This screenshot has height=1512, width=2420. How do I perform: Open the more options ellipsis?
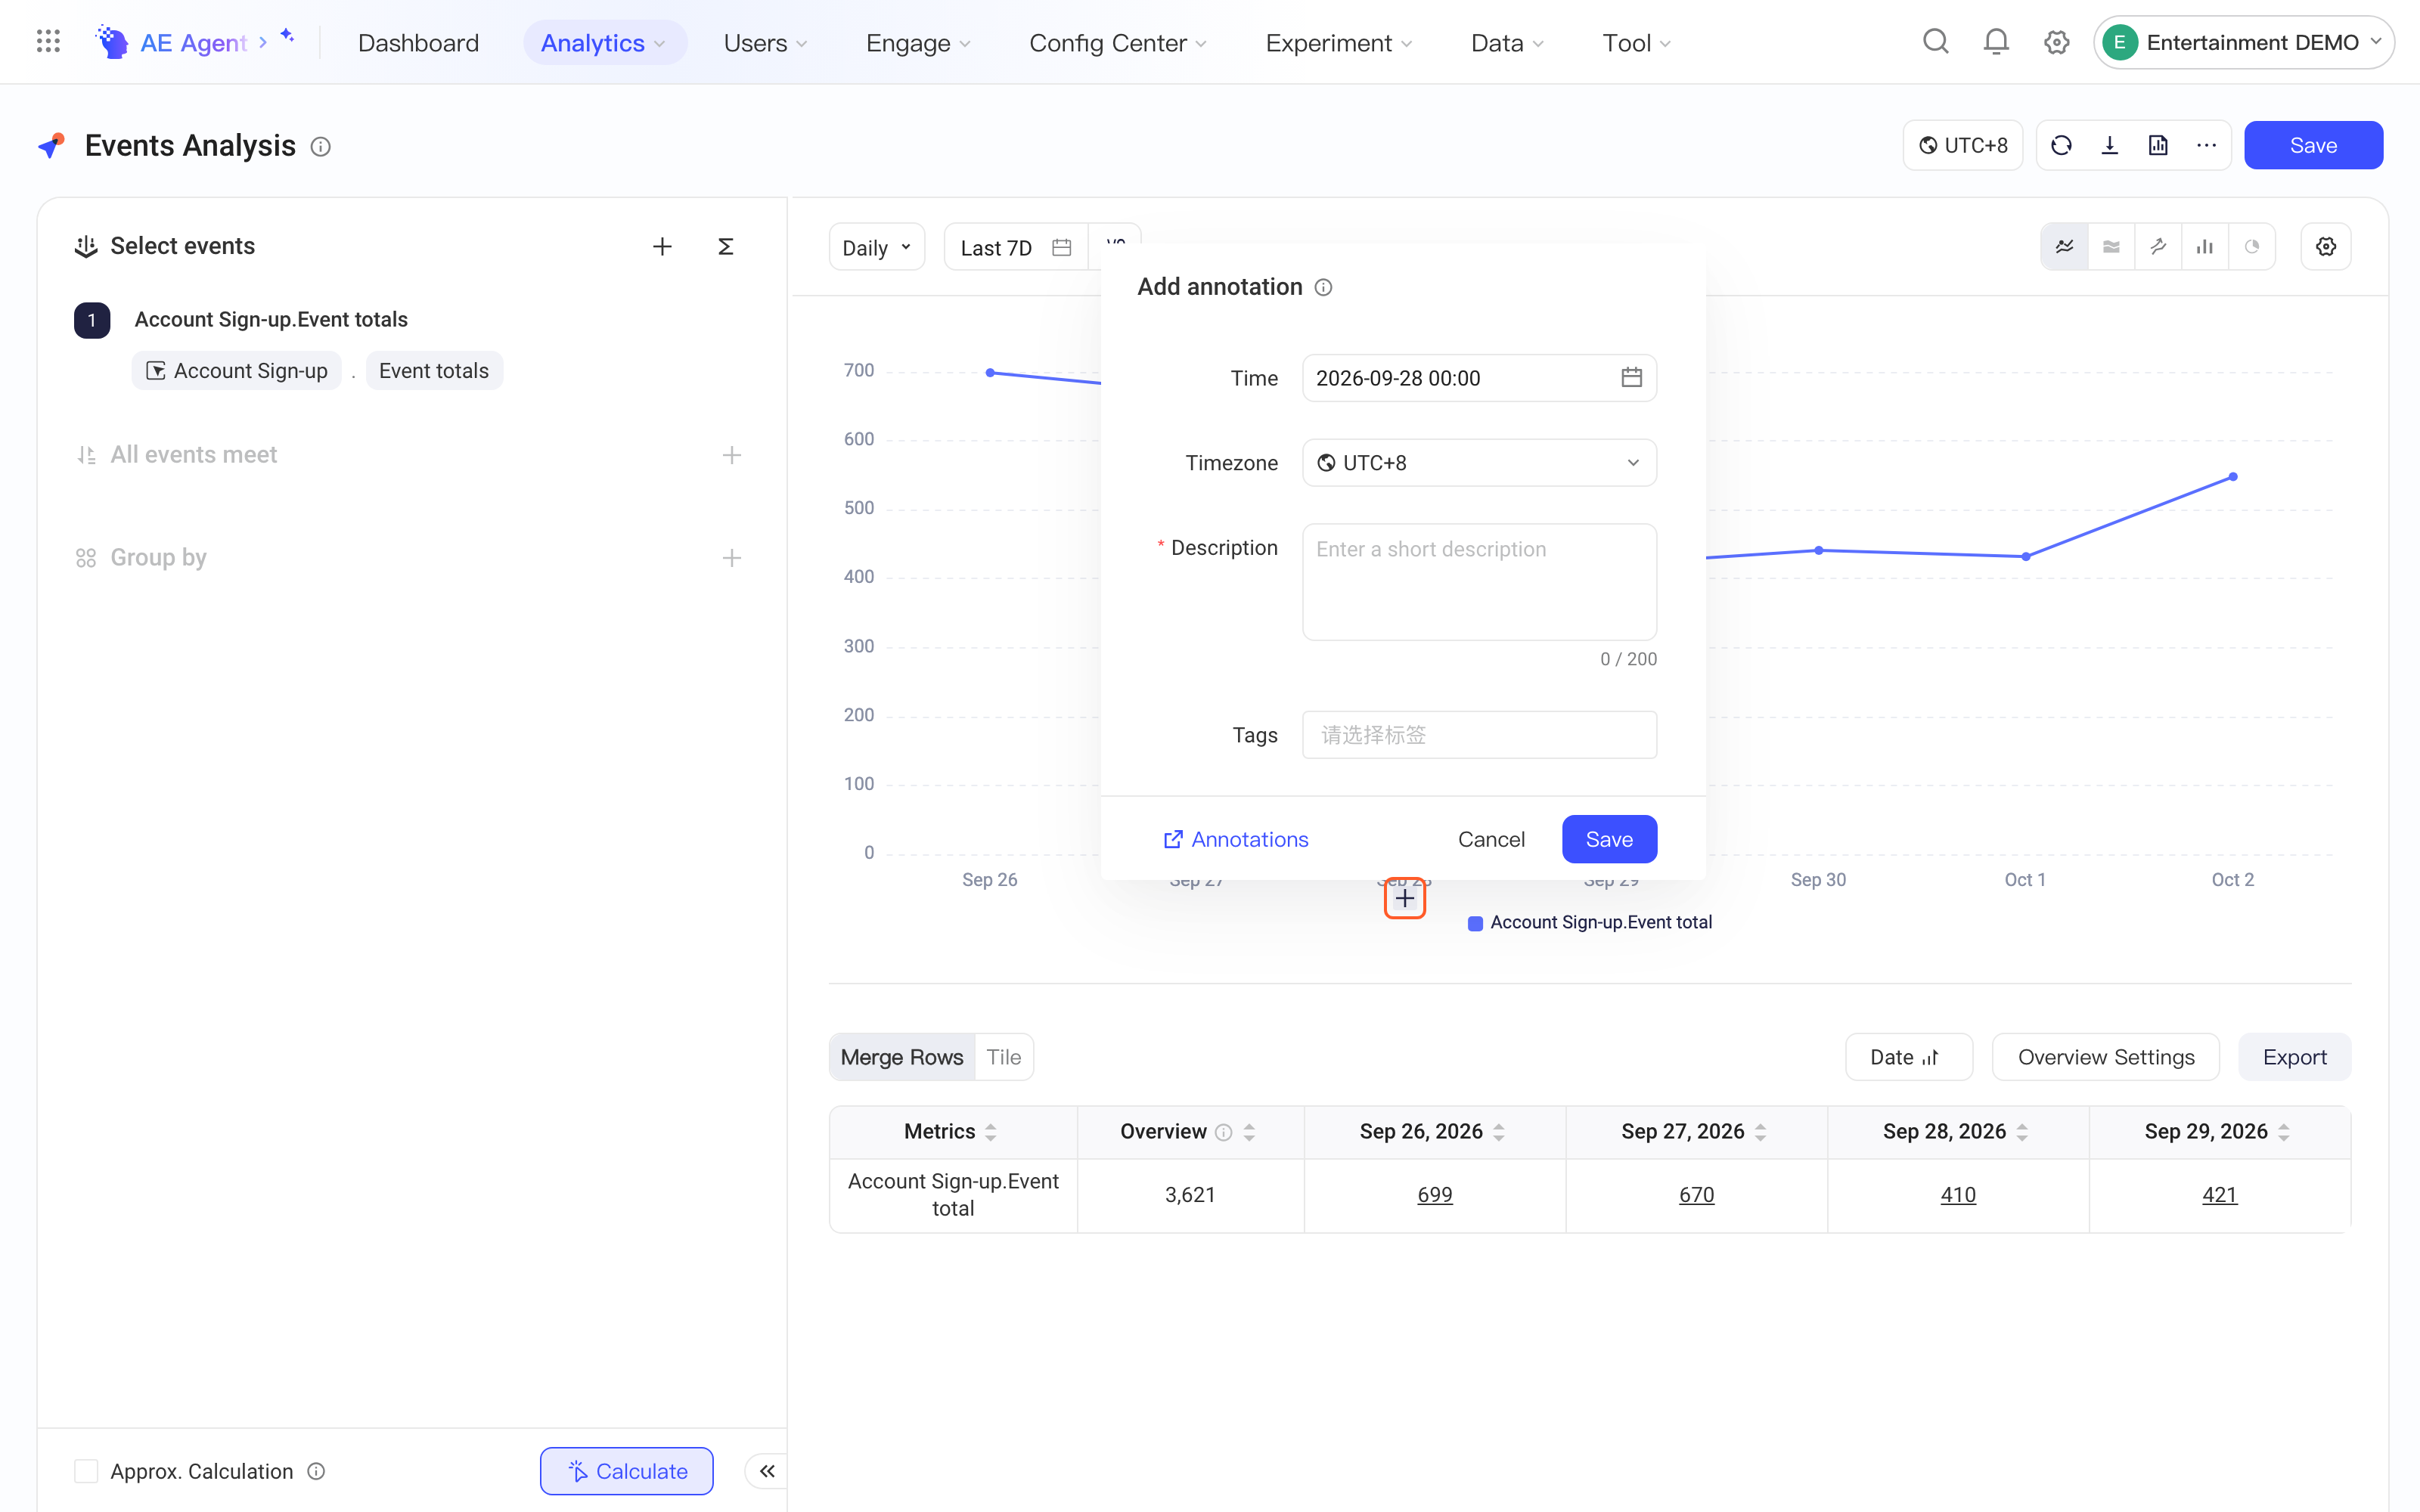click(x=2206, y=146)
